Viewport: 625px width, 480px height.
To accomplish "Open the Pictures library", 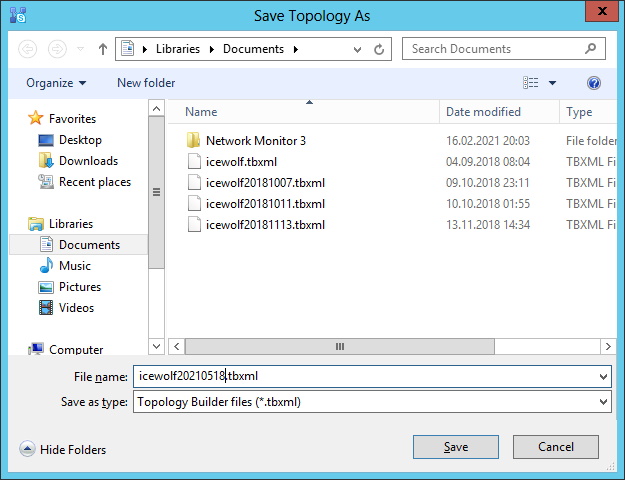I will click(x=80, y=287).
